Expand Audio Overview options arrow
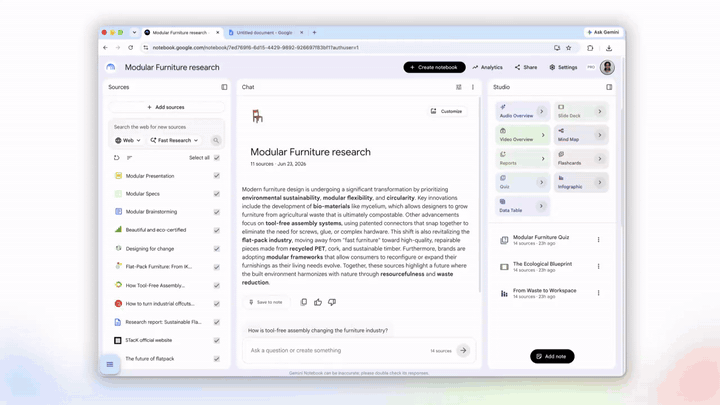The width and height of the screenshot is (720, 405). [x=541, y=112]
